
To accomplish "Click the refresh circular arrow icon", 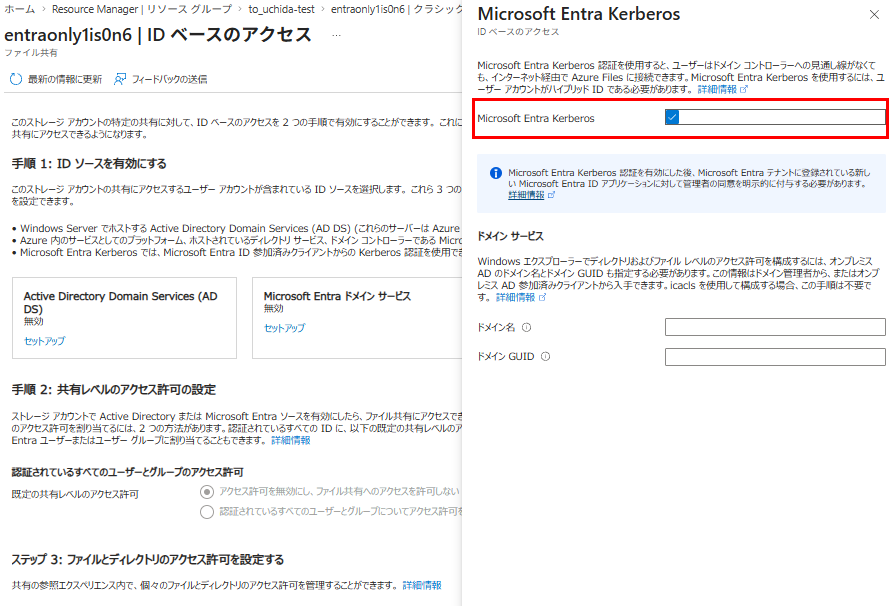I will [x=16, y=79].
